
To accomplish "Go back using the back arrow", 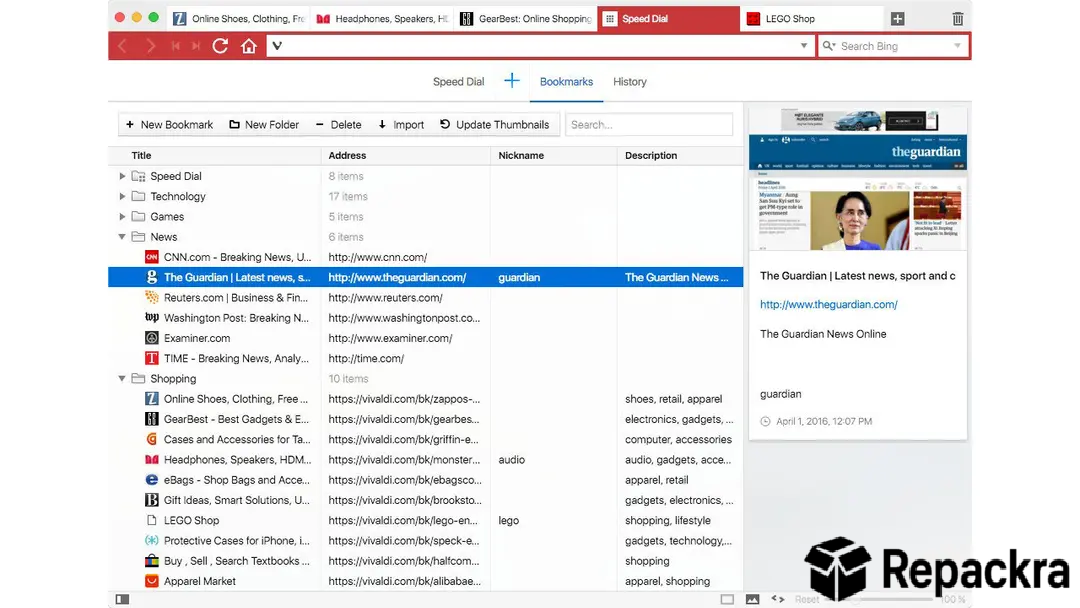I will 123,46.
